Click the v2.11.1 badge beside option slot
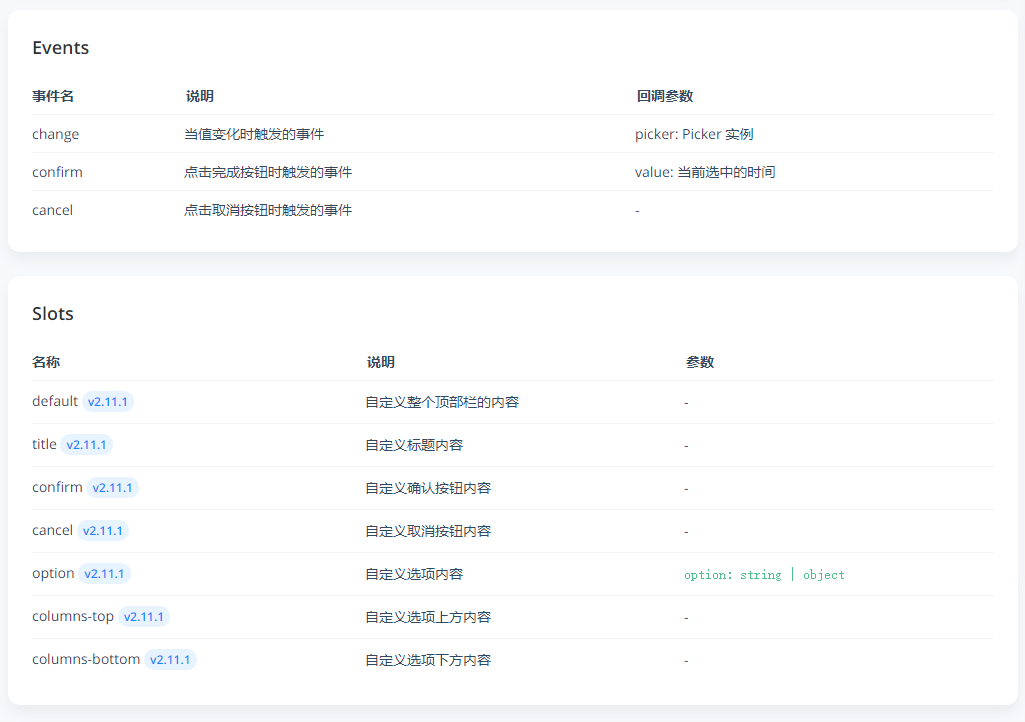Viewport: 1025px width, 722px height. (104, 573)
